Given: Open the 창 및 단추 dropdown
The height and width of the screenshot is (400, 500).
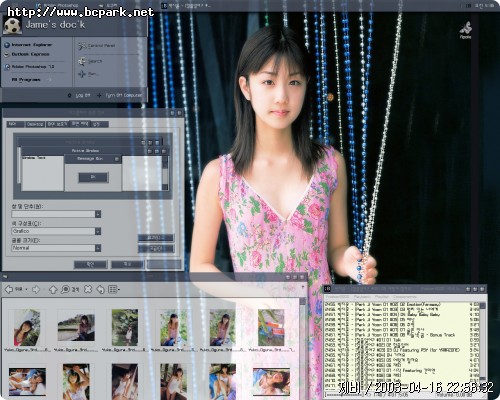Looking at the screenshot, I should click(98, 214).
